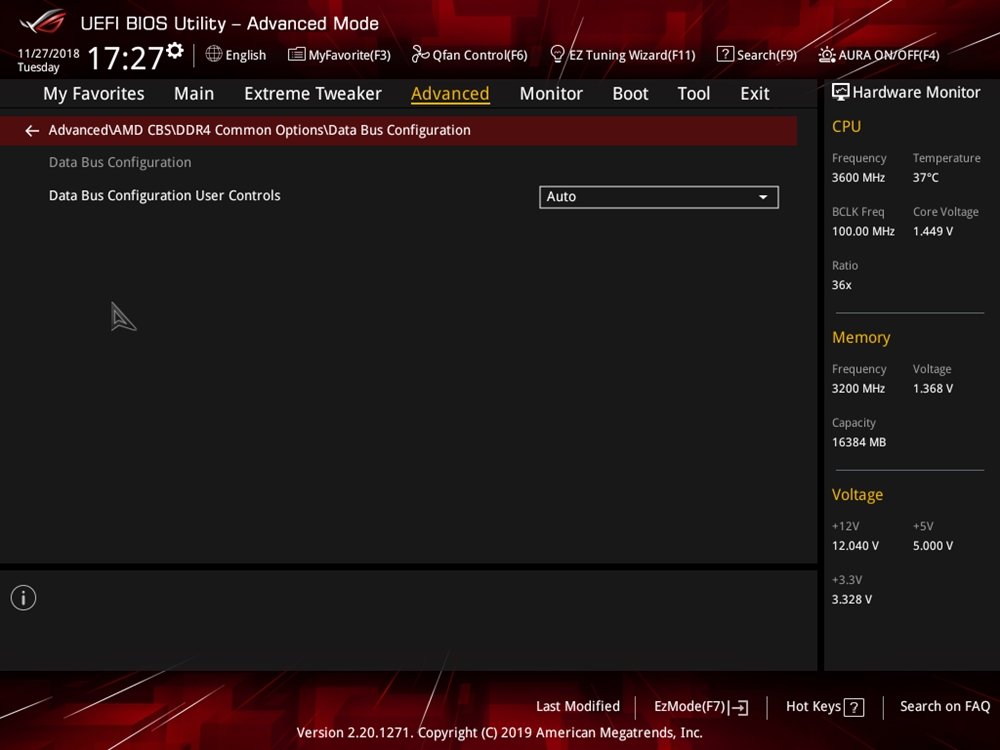Click the Hardware Monitor title
1000x750 pixels.
[916, 92]
